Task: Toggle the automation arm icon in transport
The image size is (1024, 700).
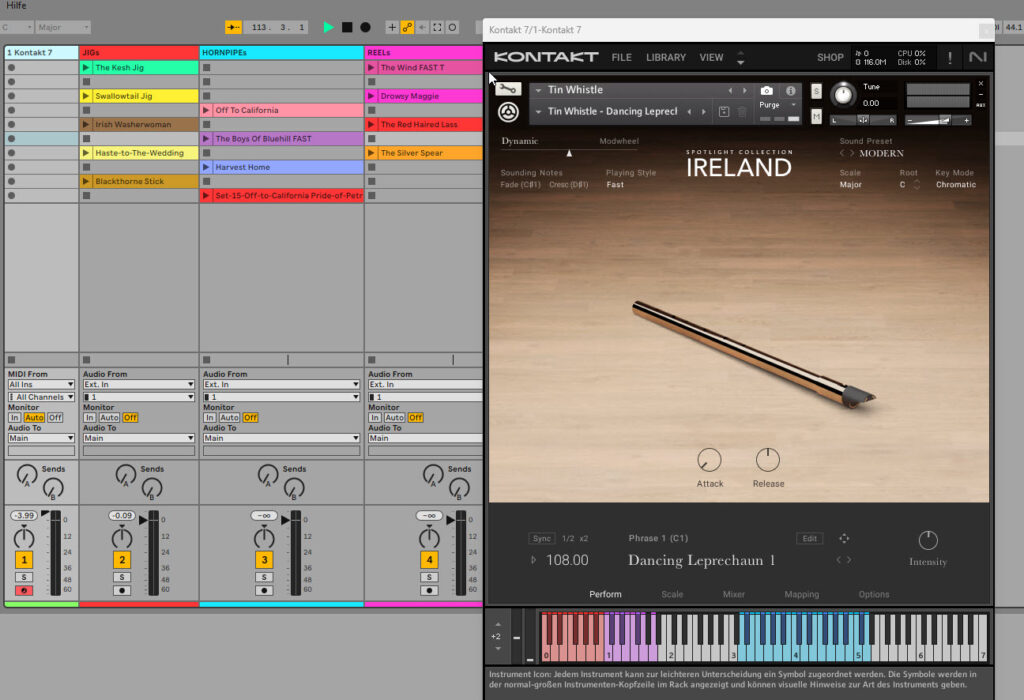Action: 407,27
